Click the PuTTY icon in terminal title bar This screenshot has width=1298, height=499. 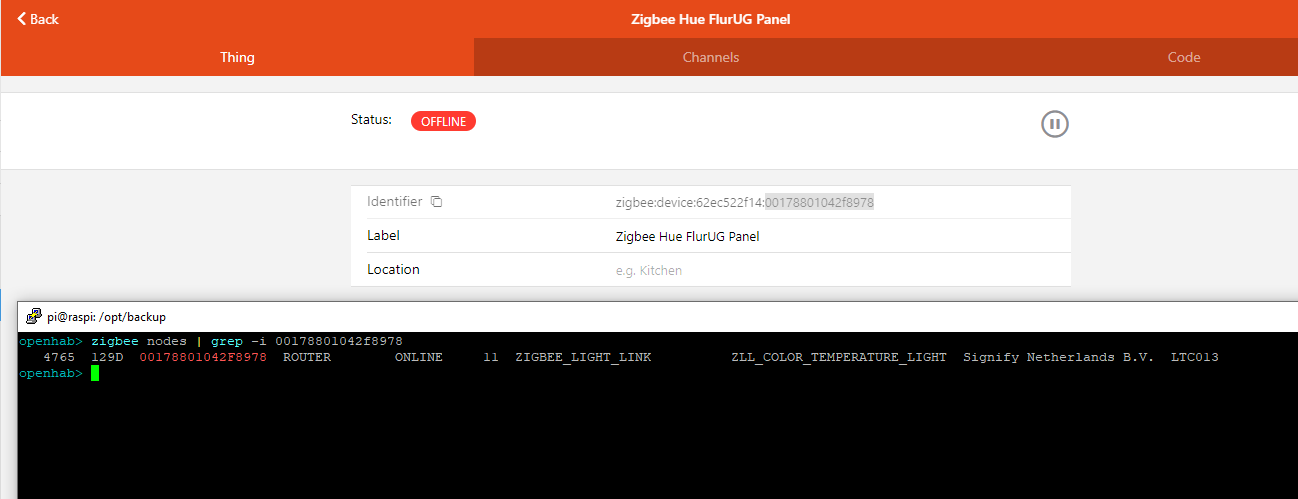click(x=33, y=316)
